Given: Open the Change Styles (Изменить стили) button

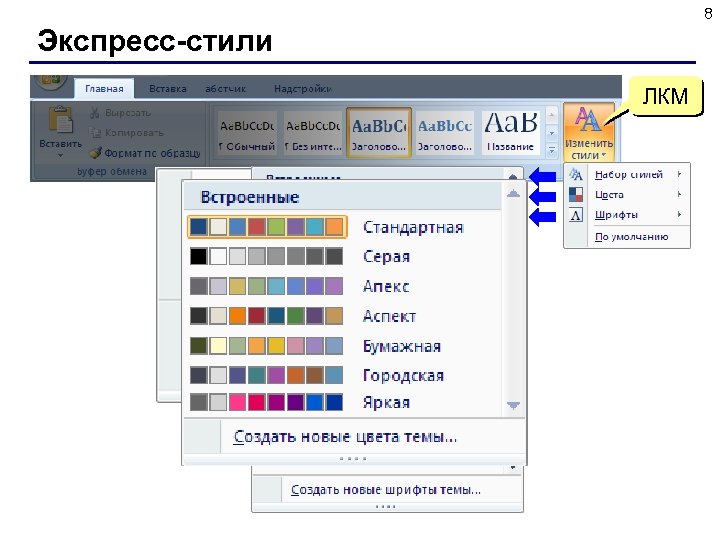Looking at the screenshot, I should [589, 132].
